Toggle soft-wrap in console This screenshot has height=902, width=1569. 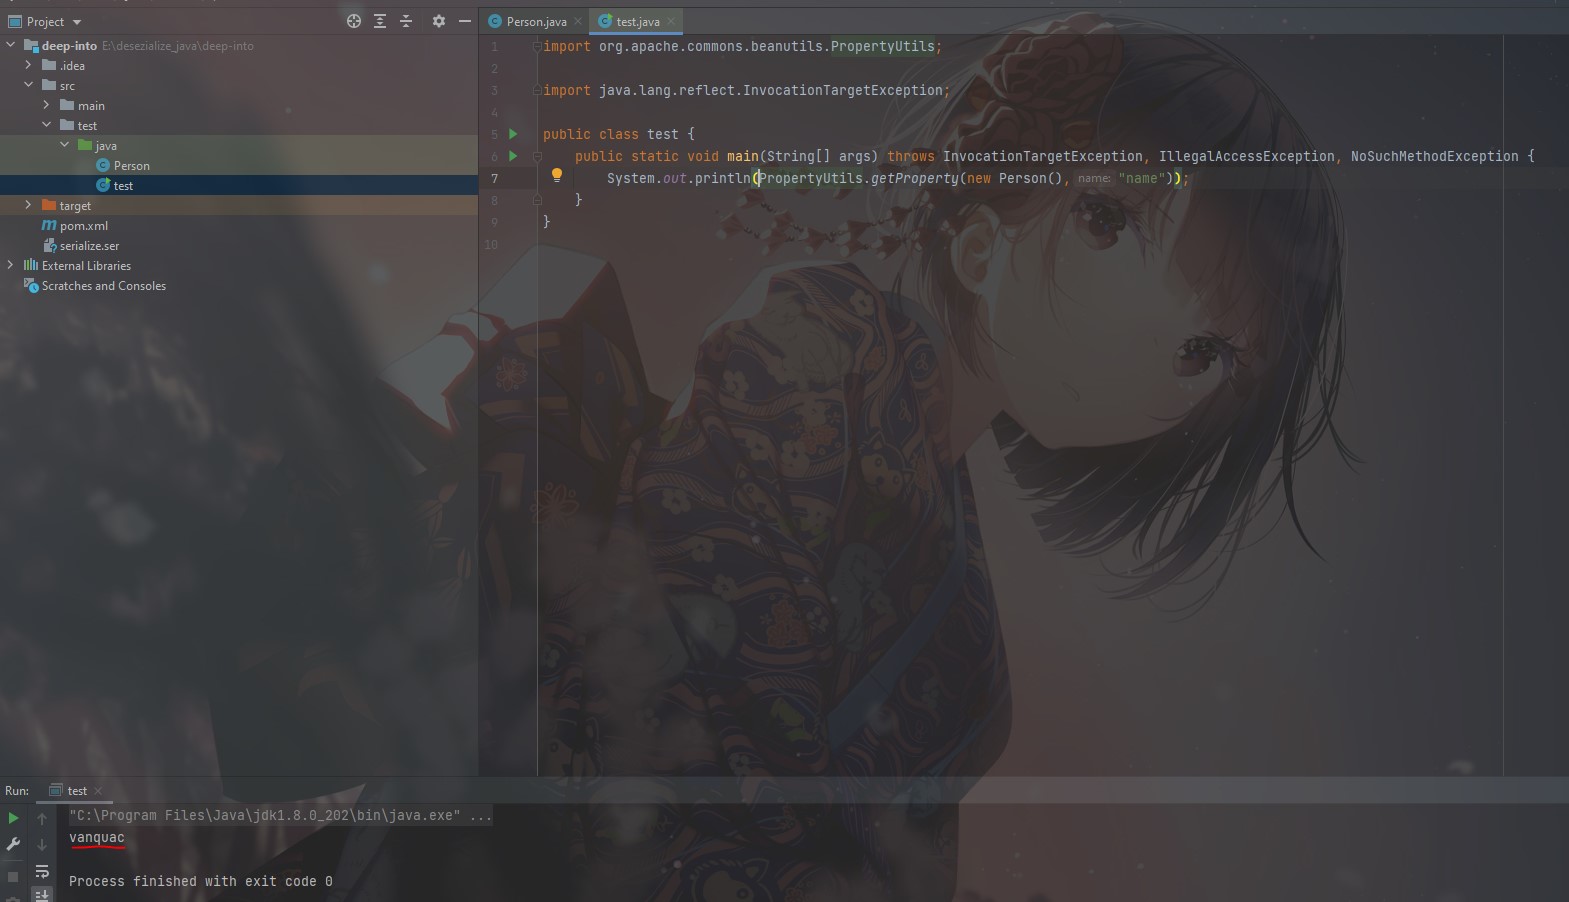(42, 872)
